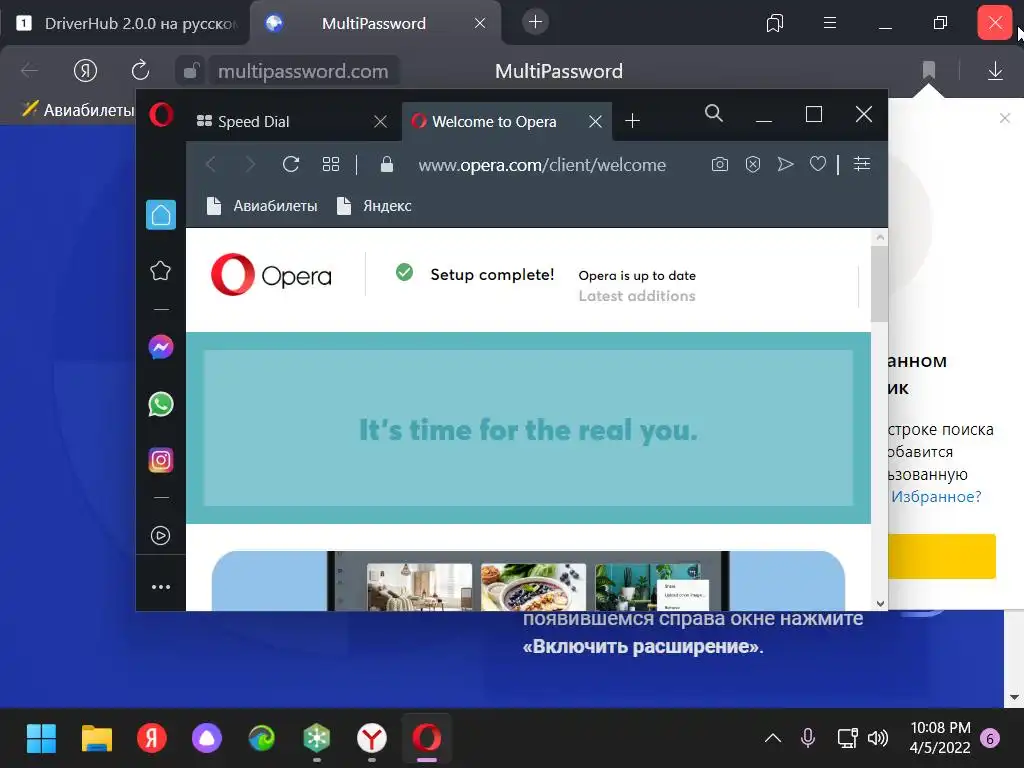Open new tab in Yandex Browser
Screen dimensions: 1024x768
[535, 22]
